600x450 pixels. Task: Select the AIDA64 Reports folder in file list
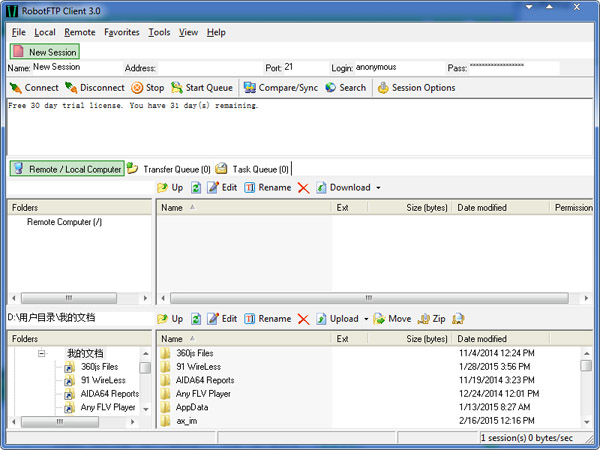(x=205, y=380)
